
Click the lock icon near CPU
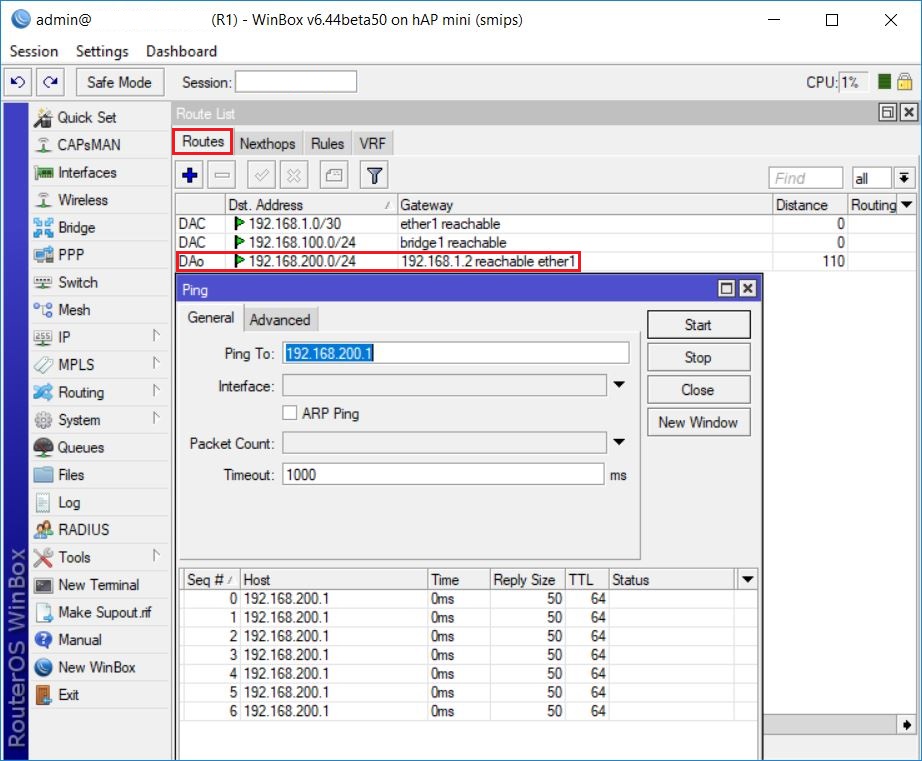point(905,82)
